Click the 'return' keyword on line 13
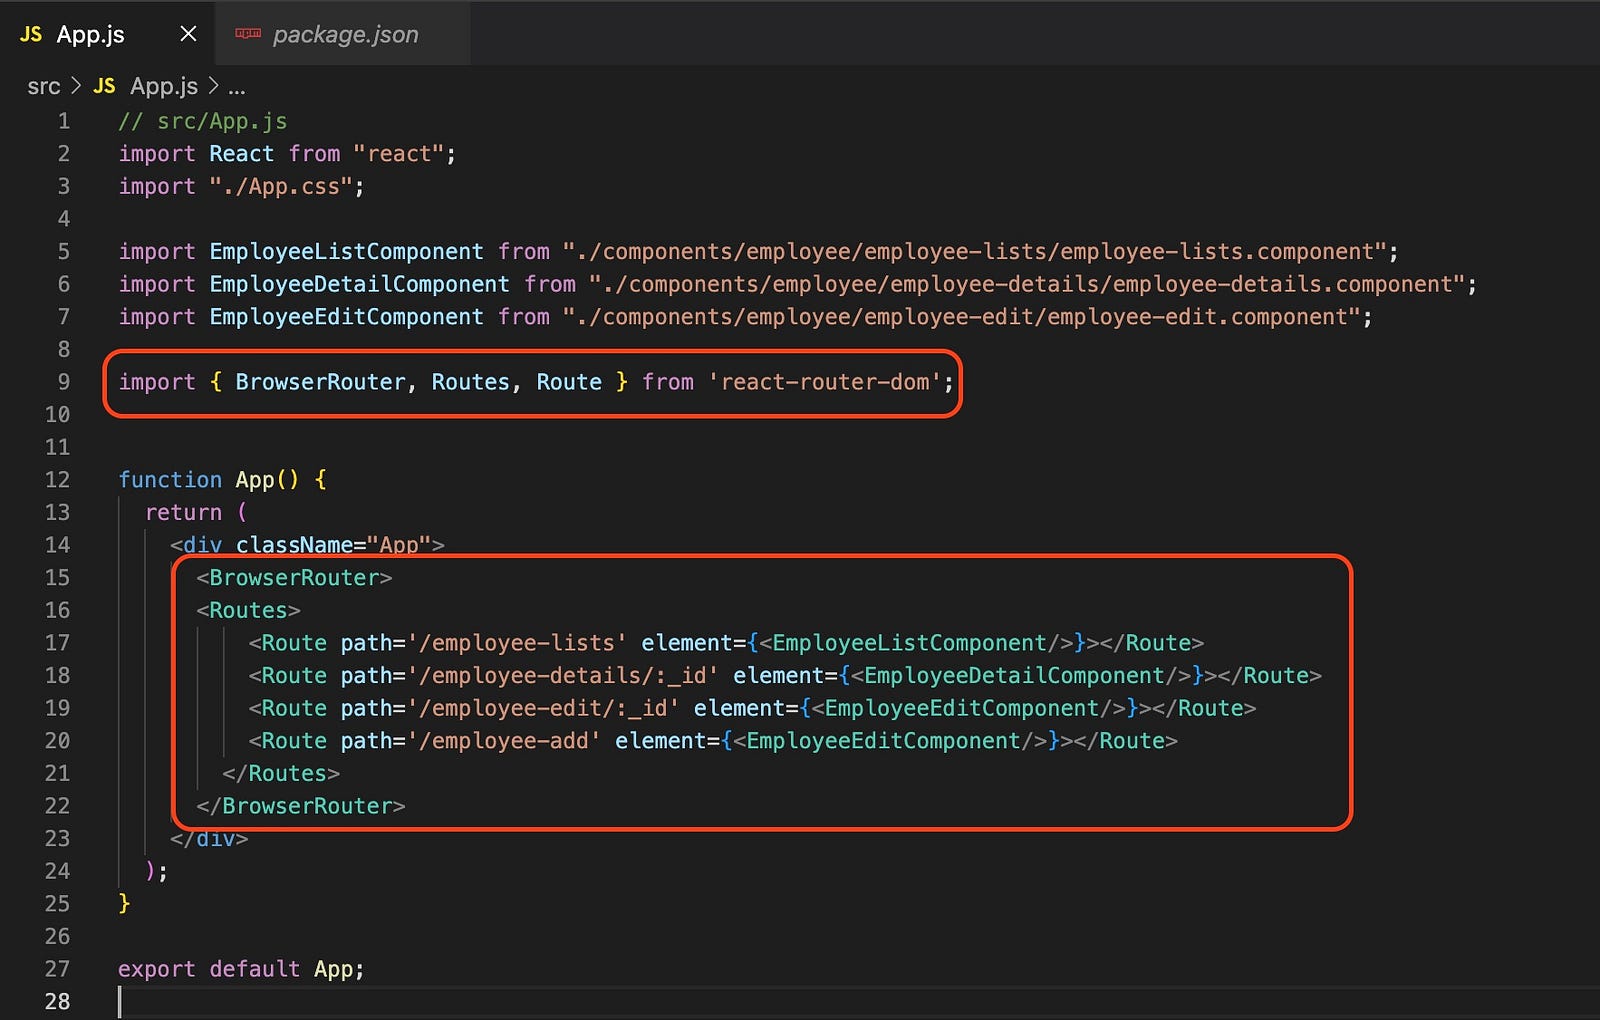The width and height of the screenshot is (1600, 1020). tap(183, 513)
